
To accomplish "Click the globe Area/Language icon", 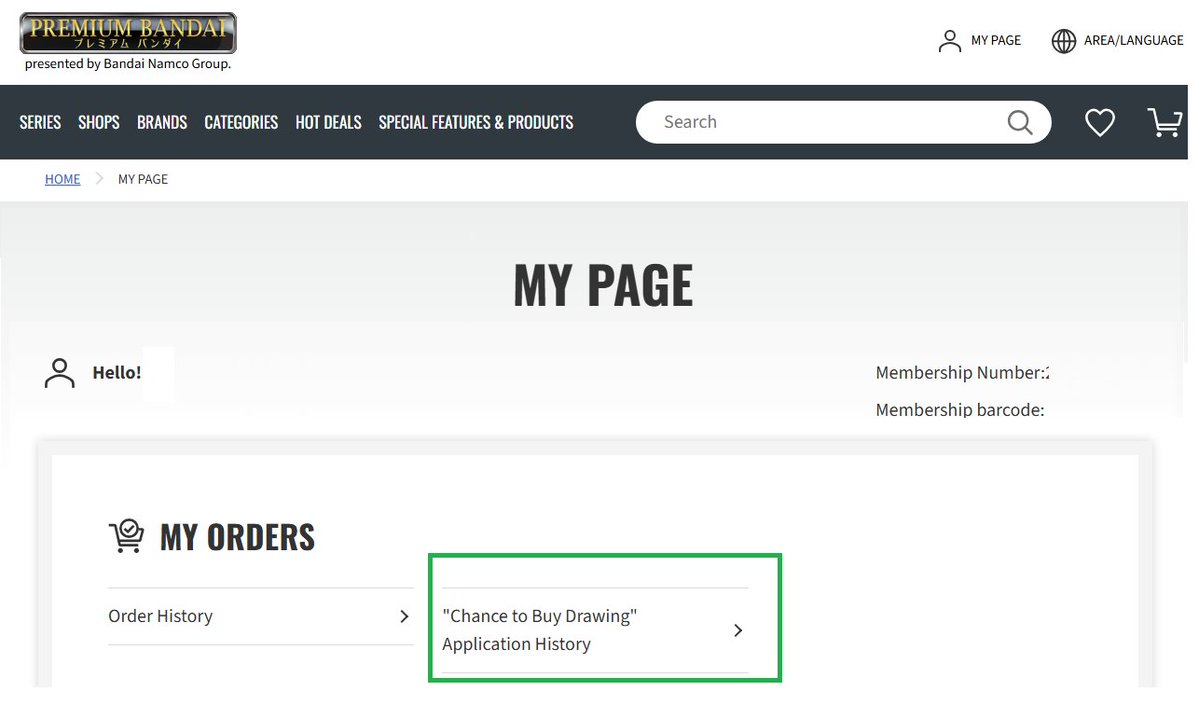I will (1064, 41).
